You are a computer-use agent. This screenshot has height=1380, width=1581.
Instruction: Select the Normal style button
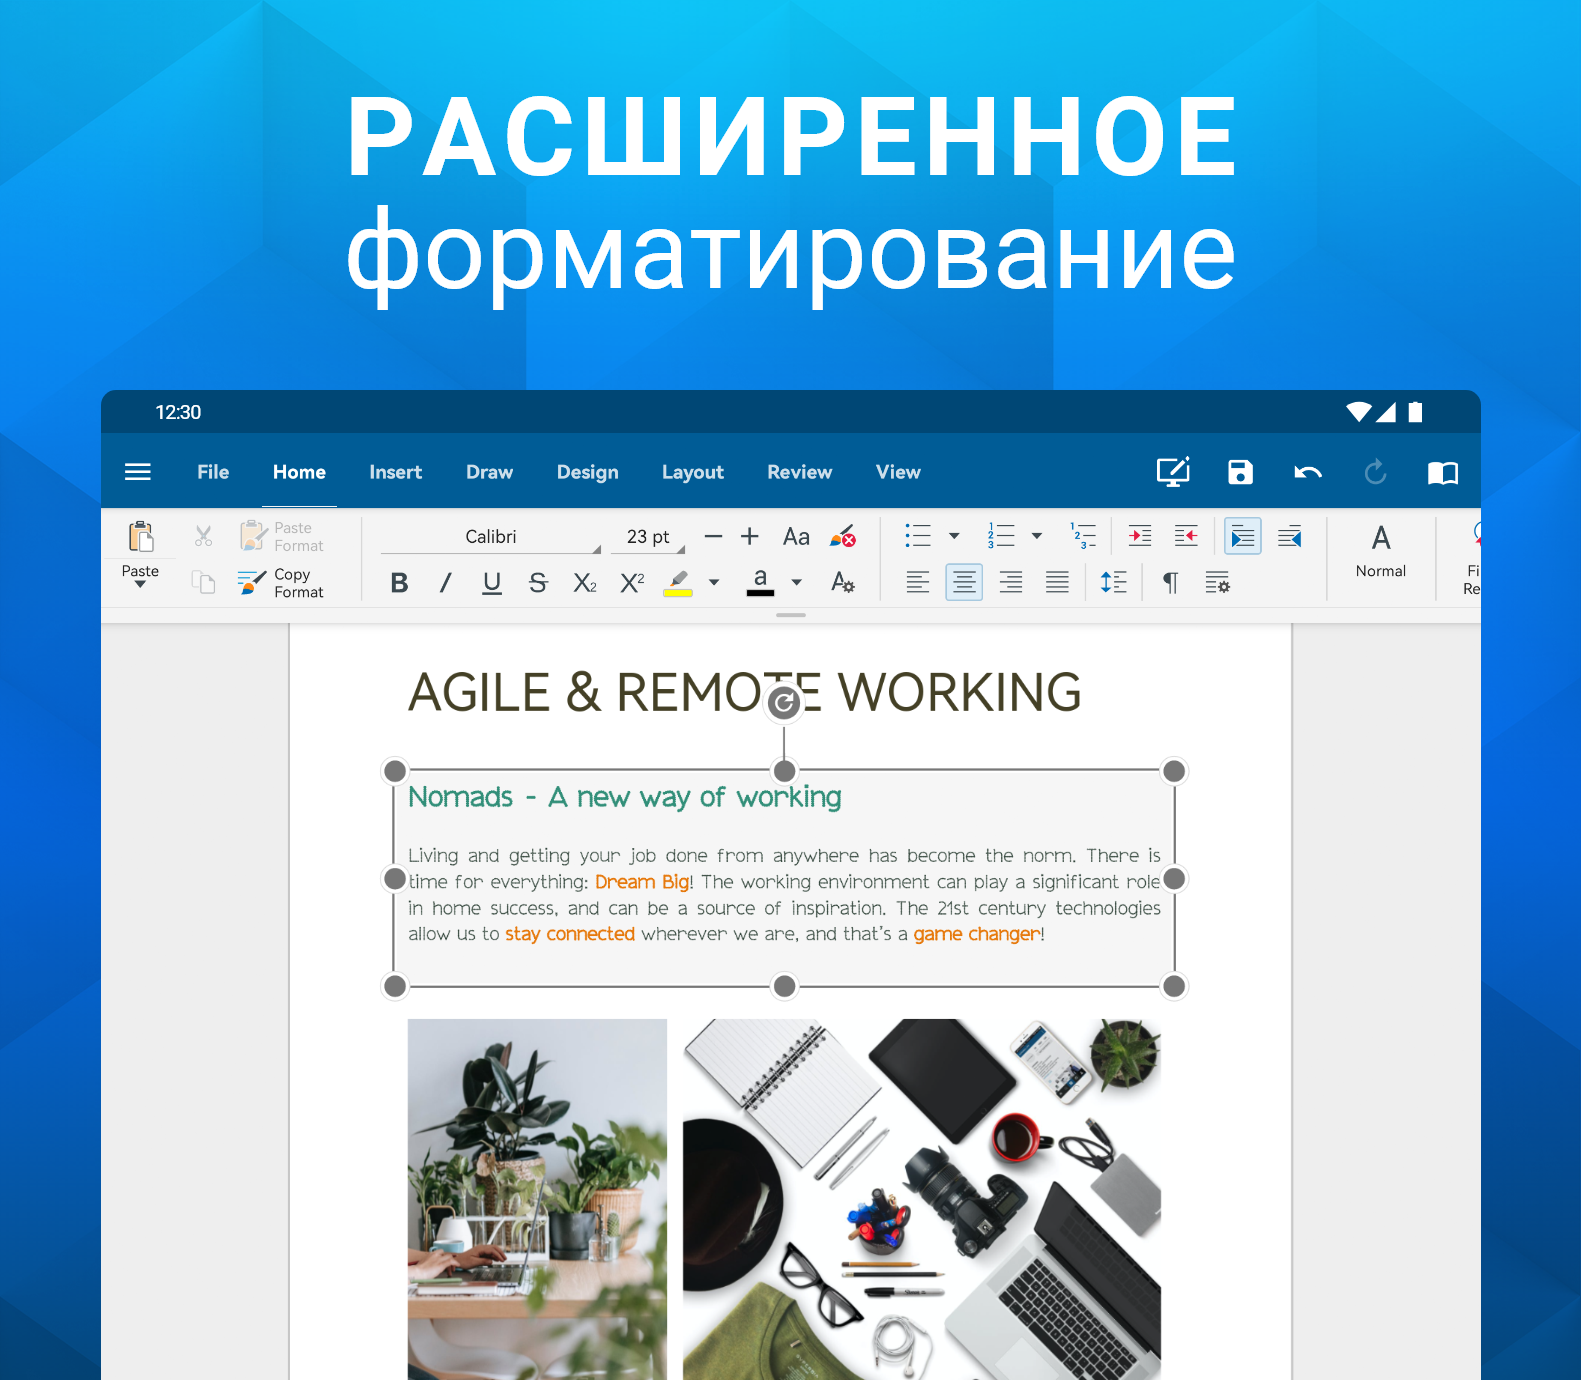pos(1380,552)
